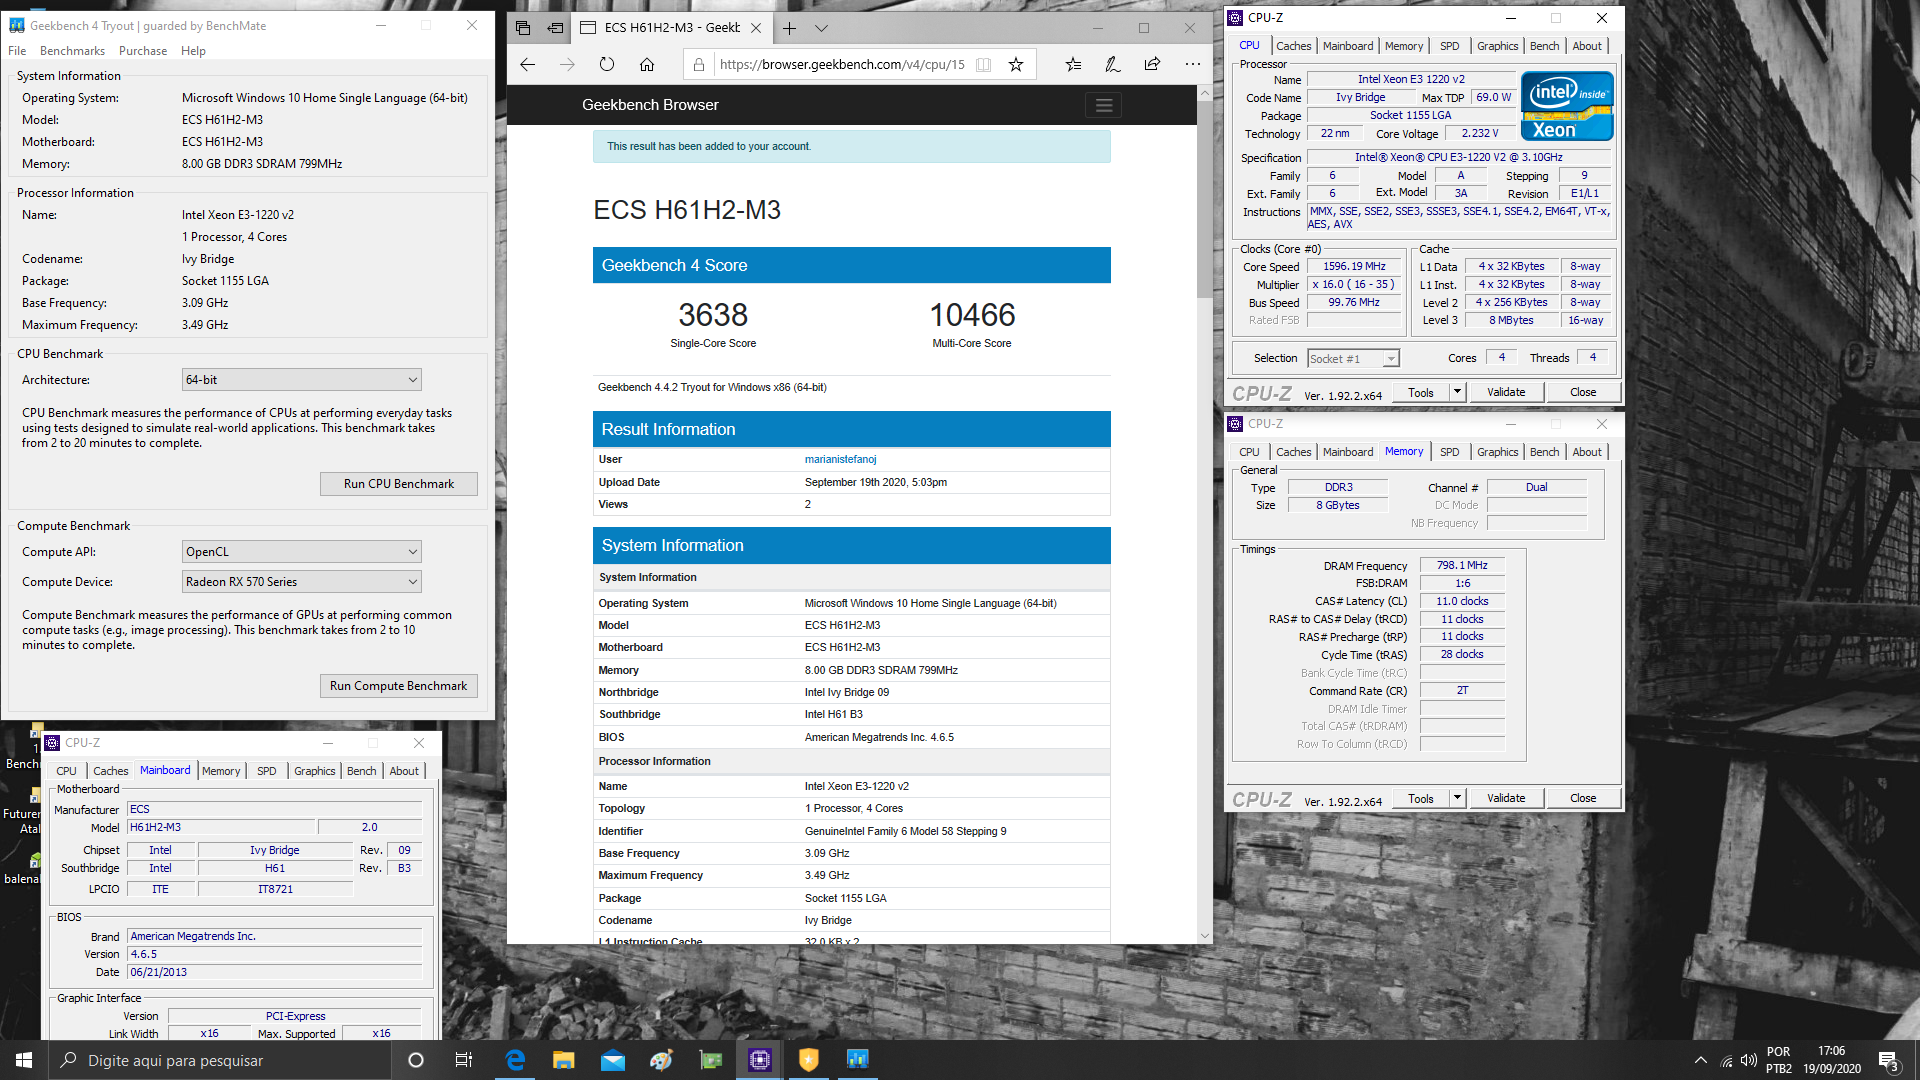Set these tabs aside icon
The height and width of the screenshot is (1080, 1920).
[x=555, y=28]
